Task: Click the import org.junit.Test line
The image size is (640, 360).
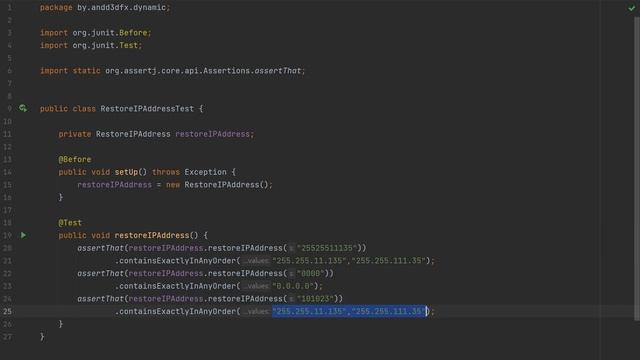Action: [x=91, y=45]
